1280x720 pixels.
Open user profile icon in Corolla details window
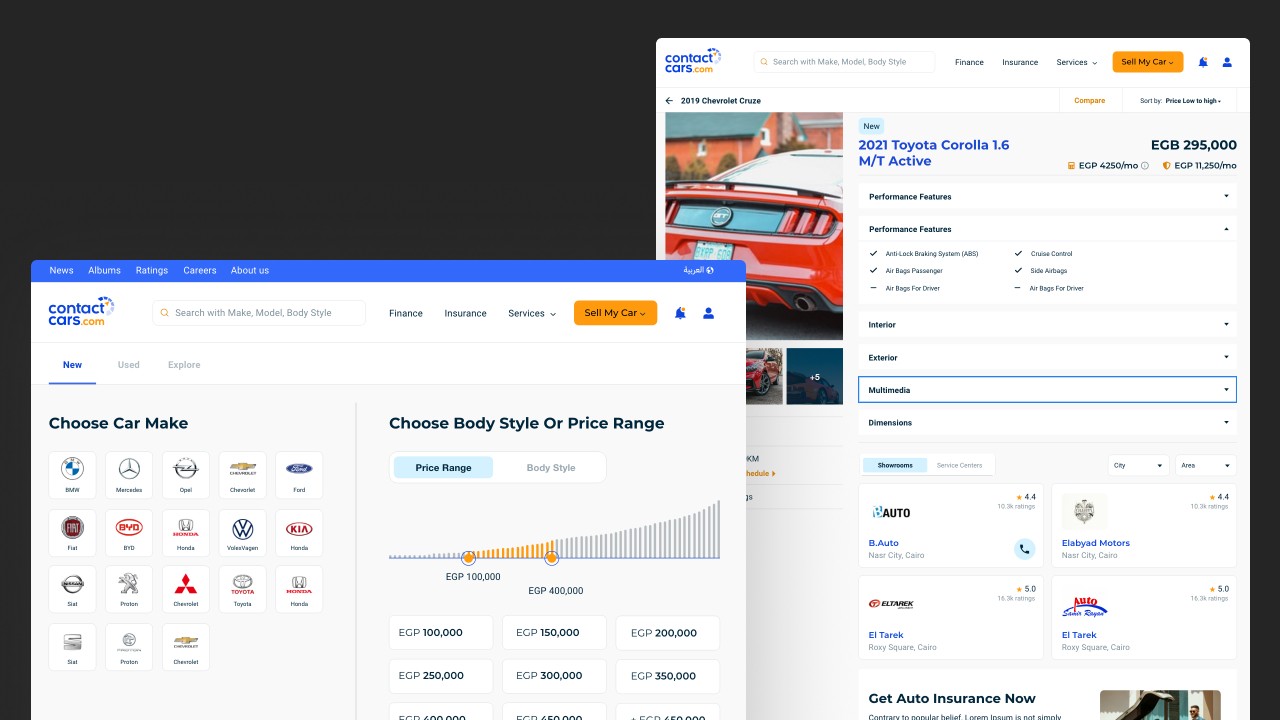(x=1227, y=62)
